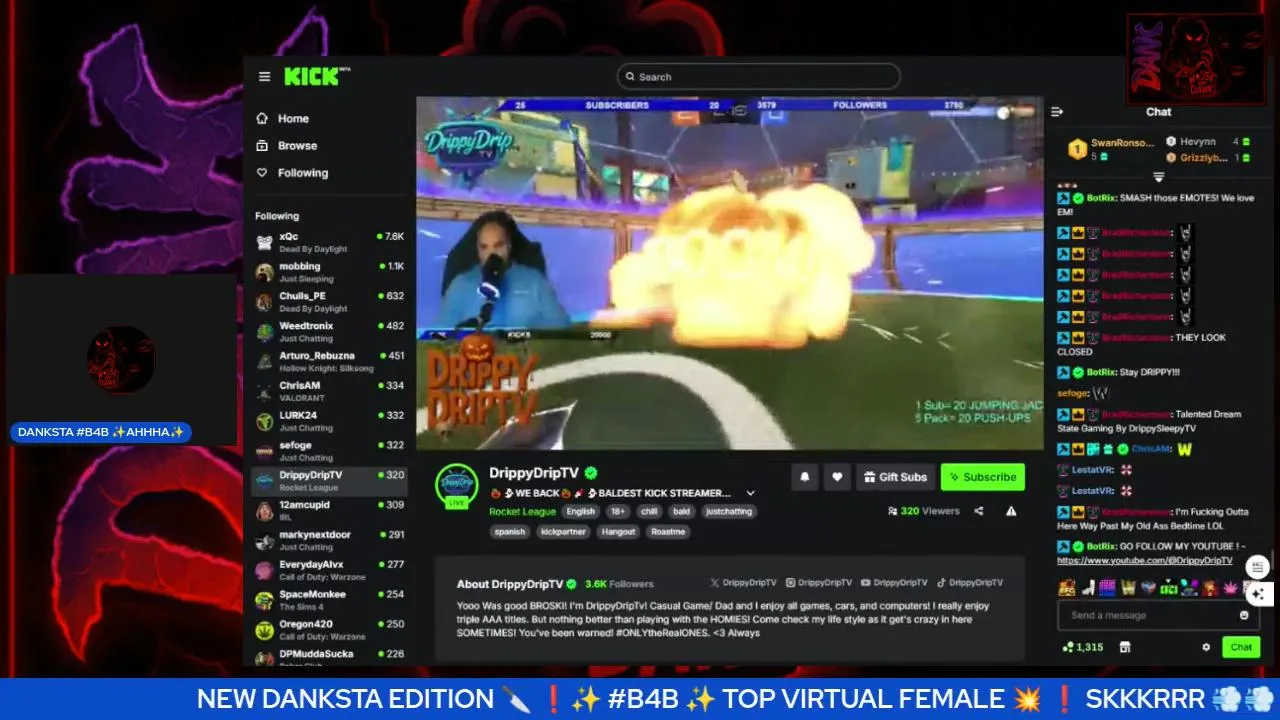This screenshot has height=720, width=1280.
Task: Select the Roastme tag
Action: point(668,532)
